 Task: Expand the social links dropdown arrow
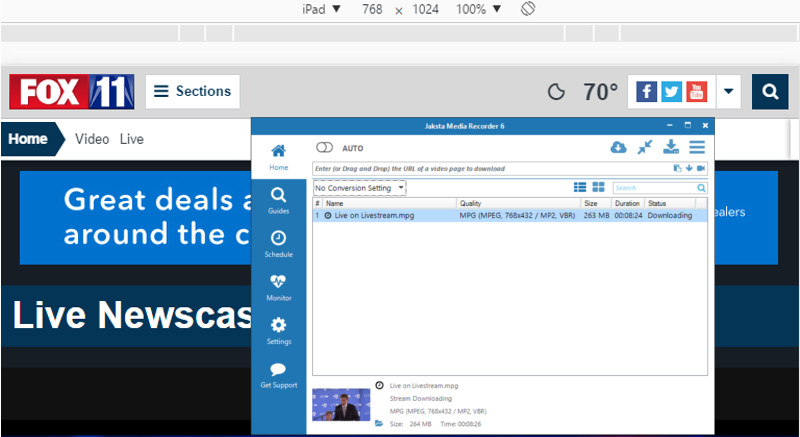[729, 92]
